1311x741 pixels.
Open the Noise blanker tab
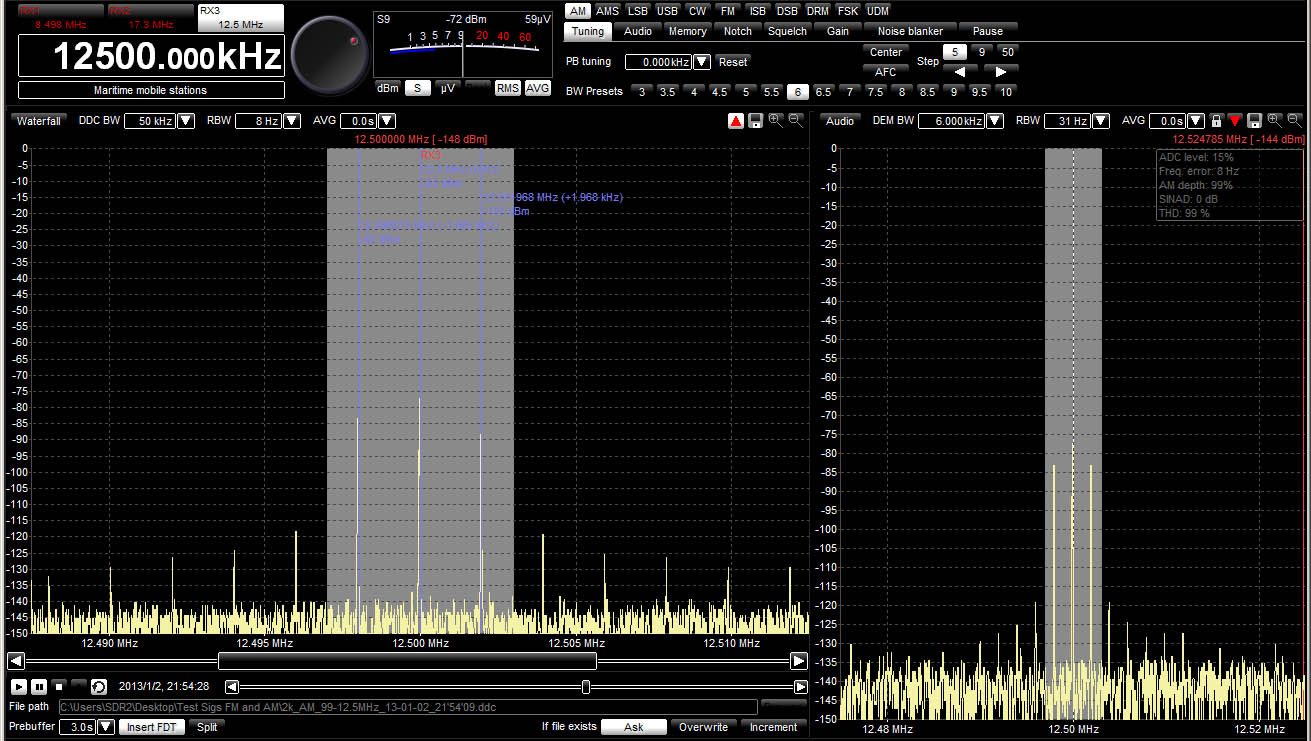910,31
